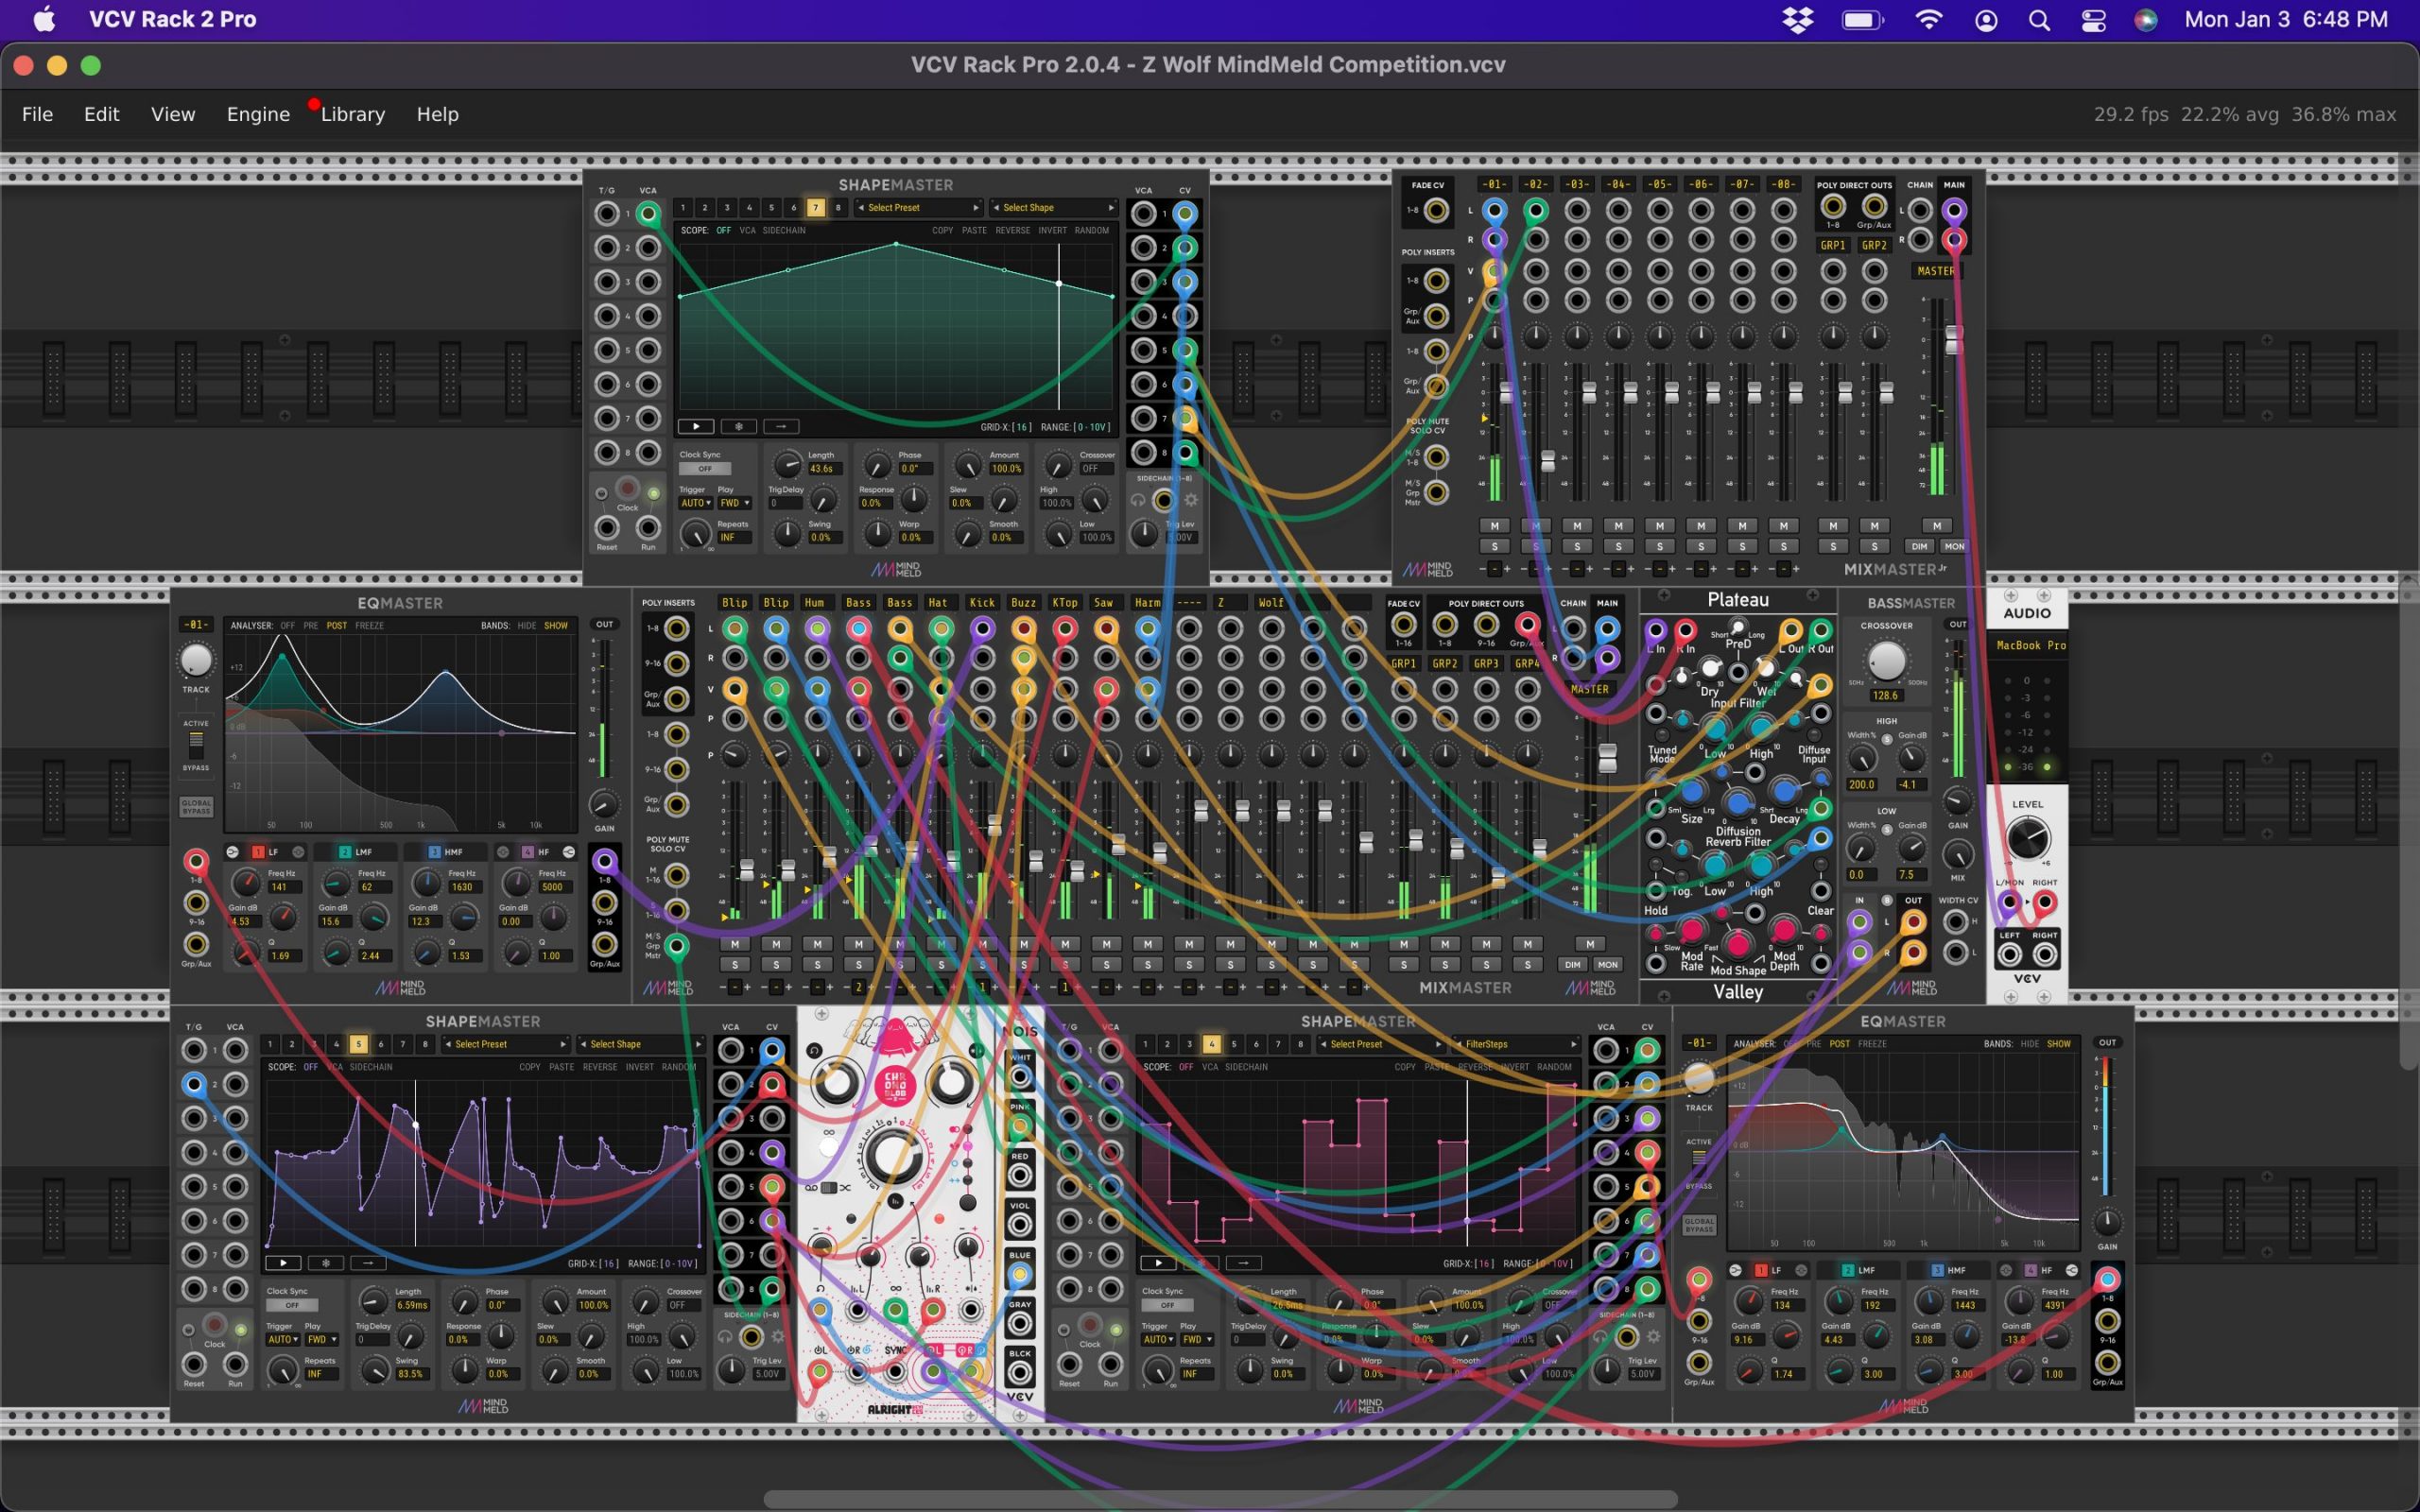
Task: Open Play FWD dropdown in channel-7 ShapeMaster
Action: (x=735, y=503)
